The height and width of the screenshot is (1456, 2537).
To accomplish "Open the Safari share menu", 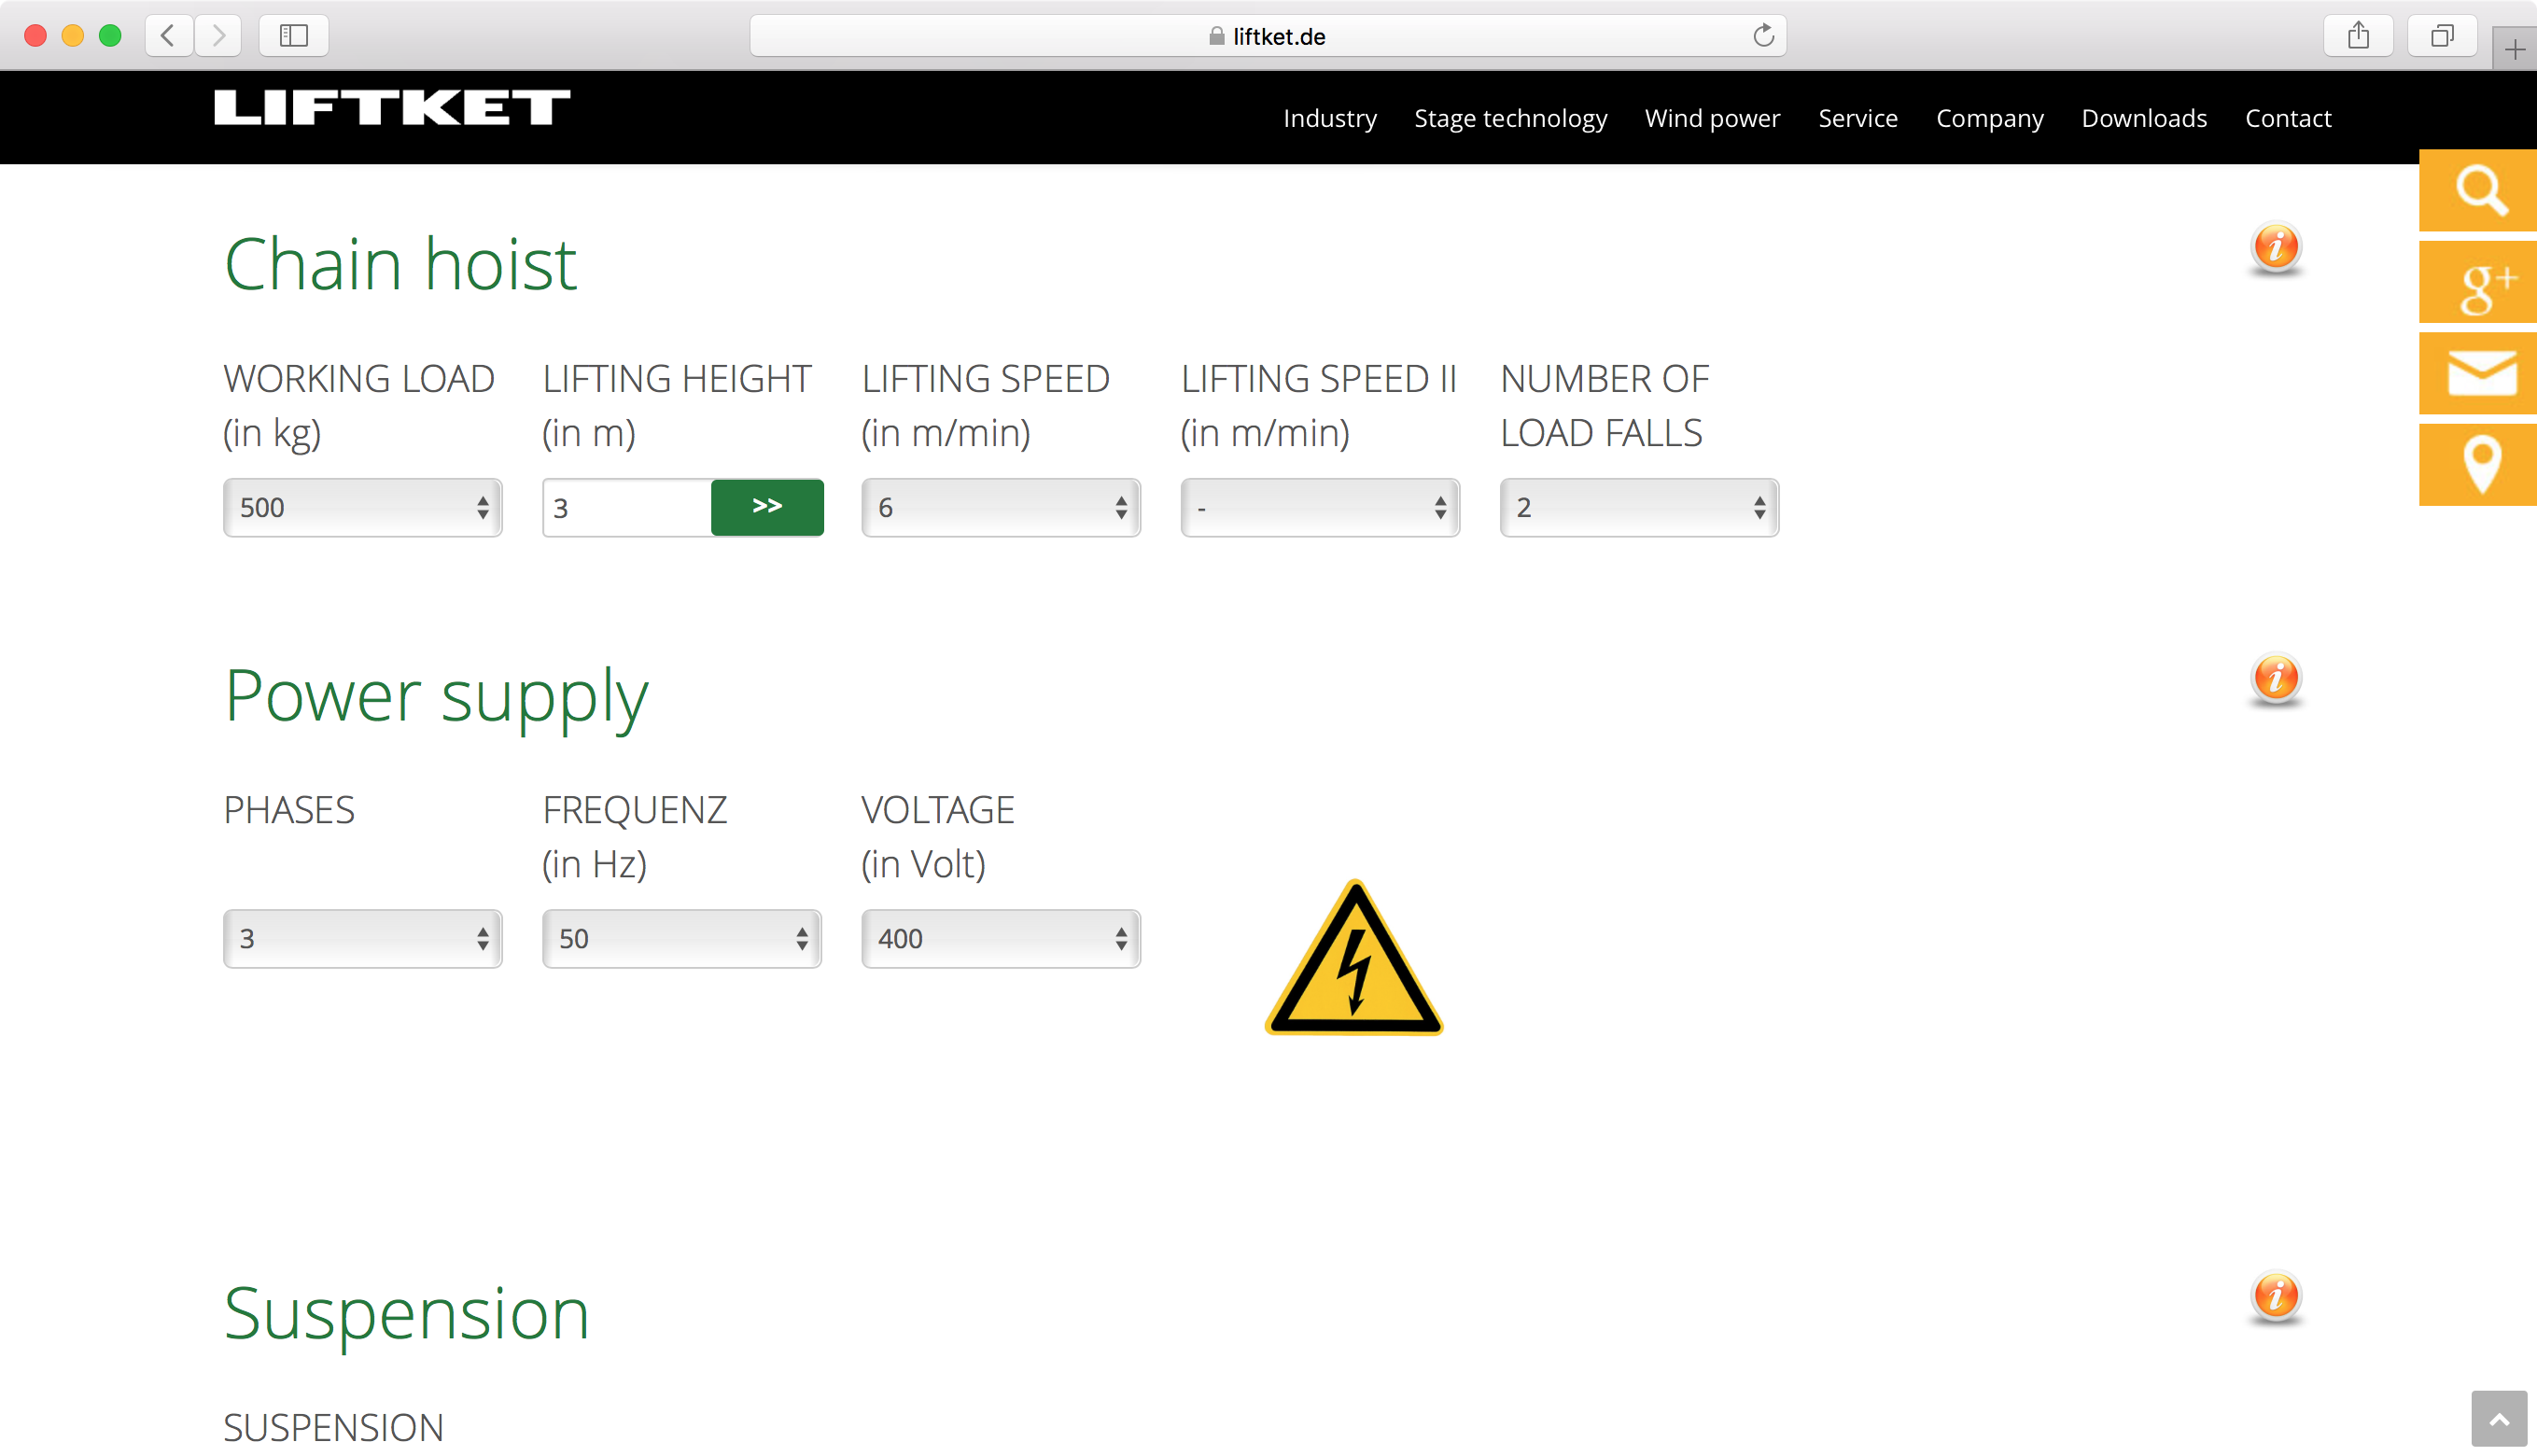I will 2358,36.
